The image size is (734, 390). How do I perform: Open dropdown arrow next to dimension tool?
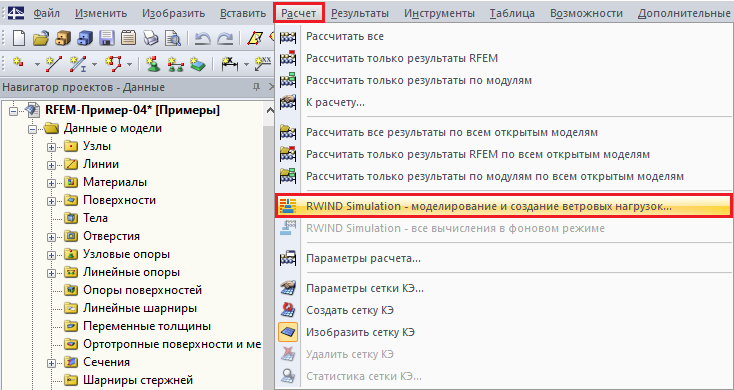click(246, 64)
